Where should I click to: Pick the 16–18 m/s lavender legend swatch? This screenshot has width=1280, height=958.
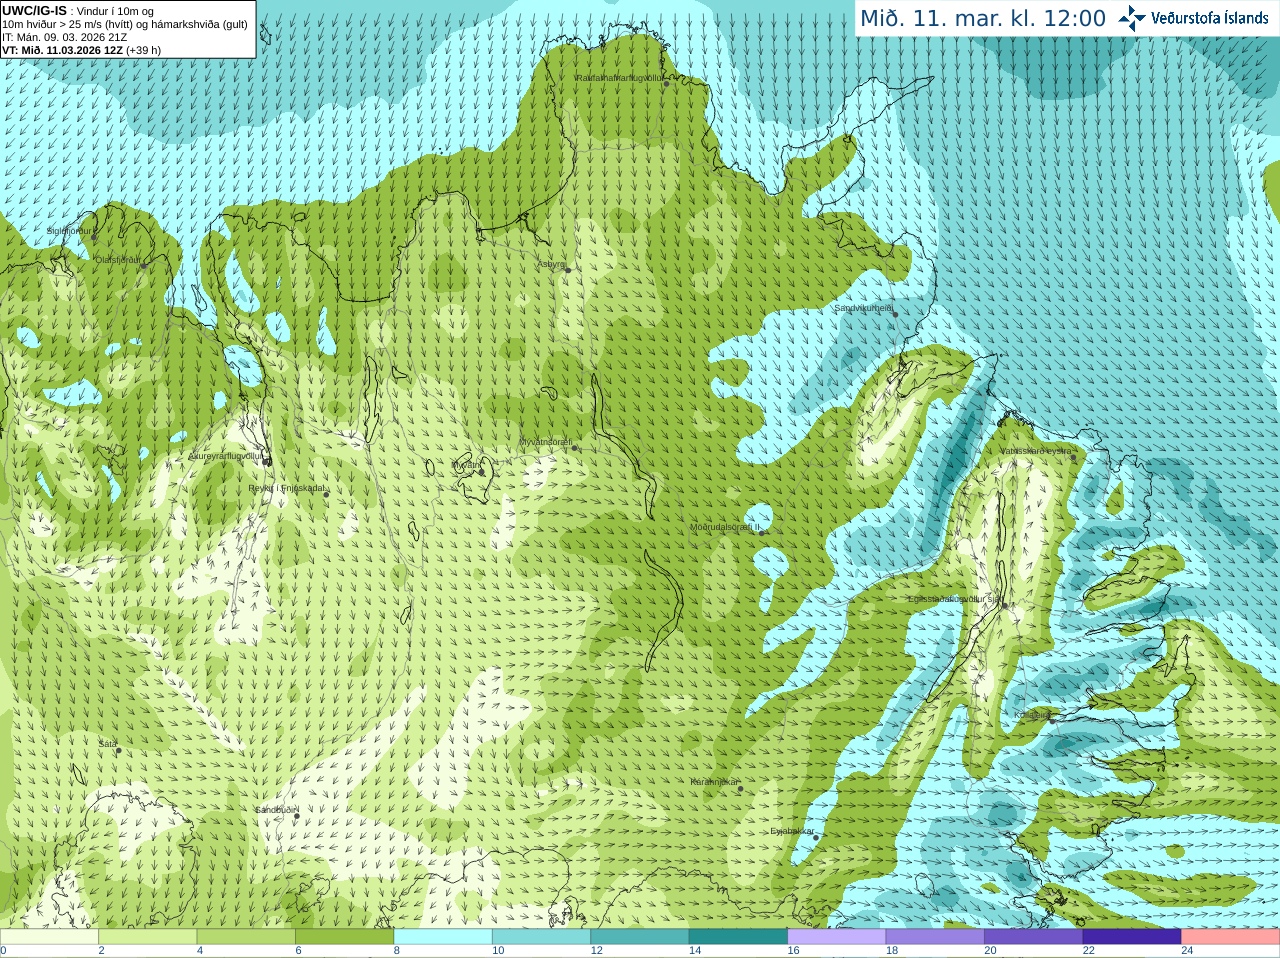point(837,937)
